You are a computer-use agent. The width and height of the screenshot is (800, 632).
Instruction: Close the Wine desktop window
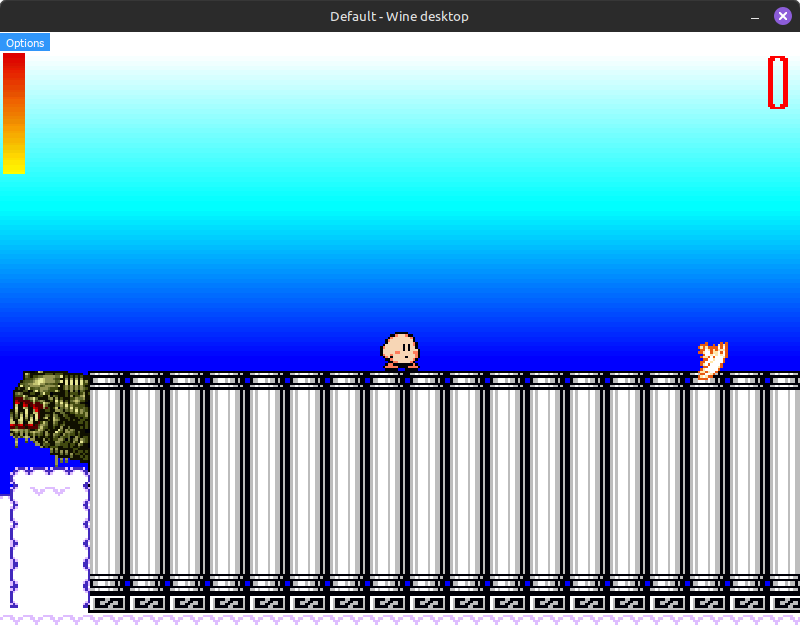(783, 16)
